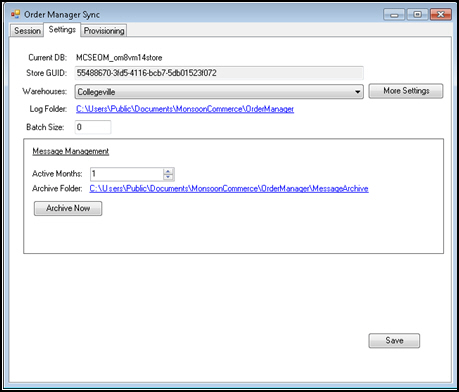Click the More Settings button
Viewport: 459px width, 392px height.
coord(406,91)
